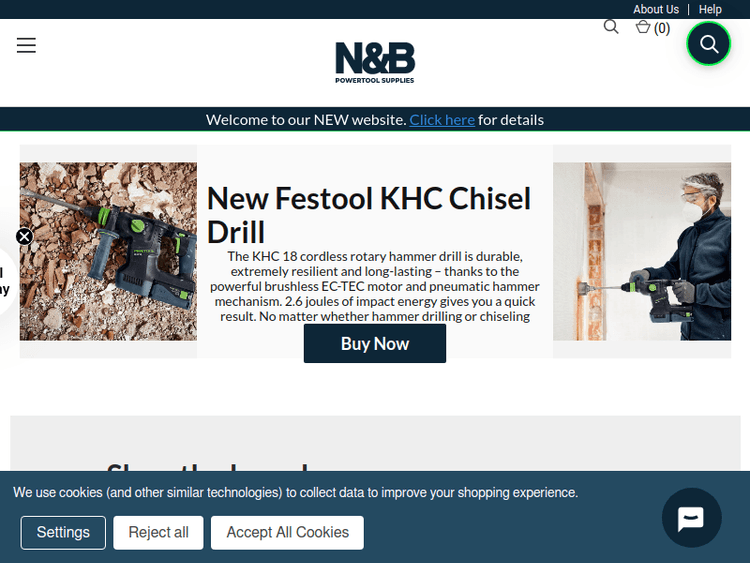Open the live chat bubble icon
The height and width of the screenshot is (563, 750).
691,518
